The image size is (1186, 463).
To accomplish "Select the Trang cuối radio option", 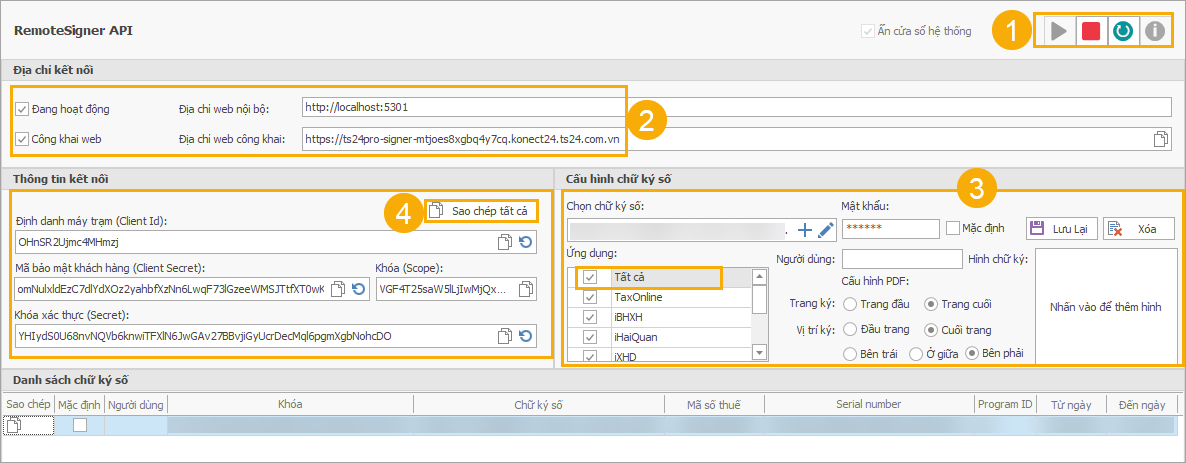I will [932, 304].
